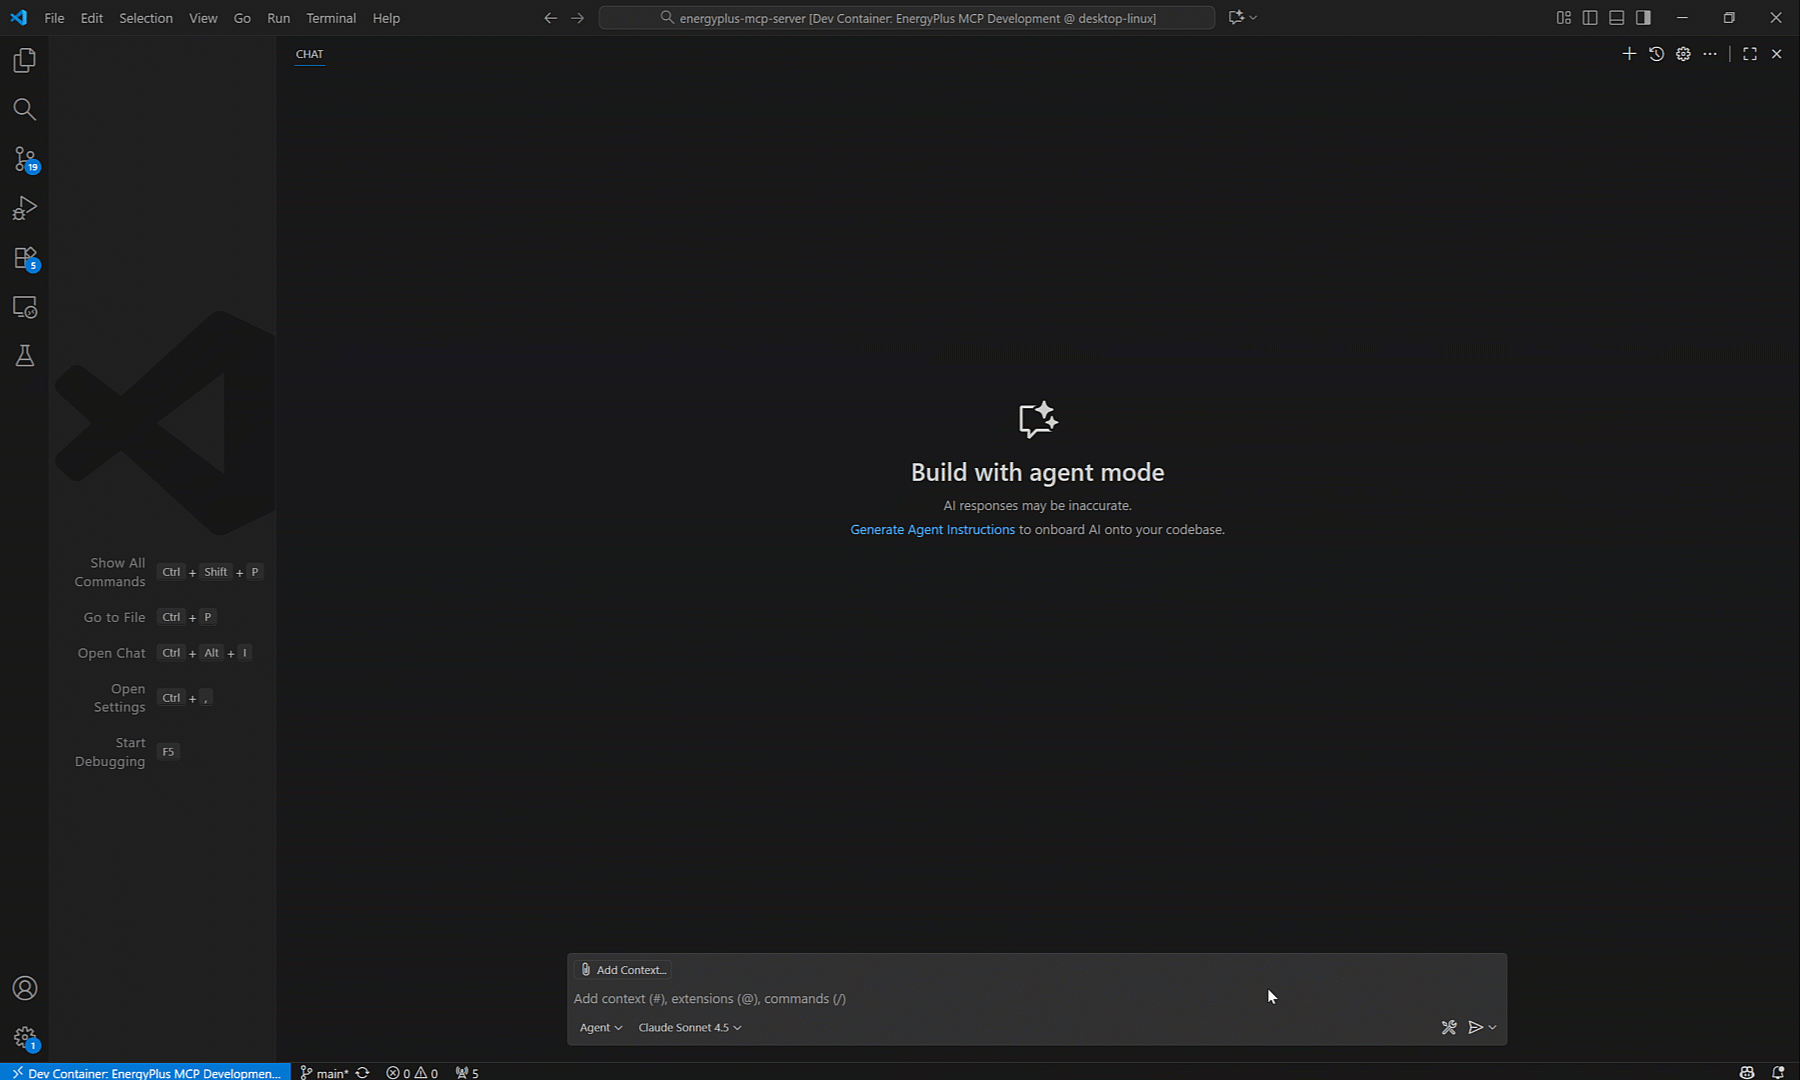Open the Claude Sonnet 4.5 model picker
Image resolution: width=1800 pixels, height=1080 pixels.
click(x=689, y=1027)
